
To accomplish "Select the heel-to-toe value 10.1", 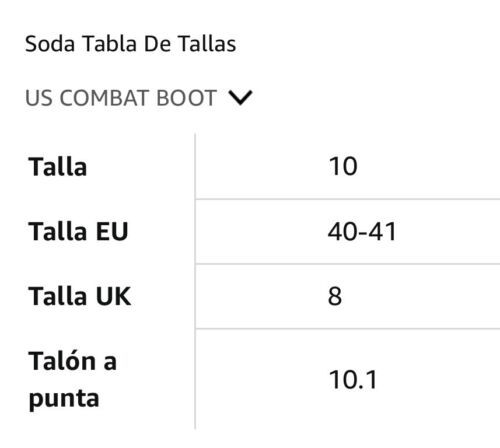I will [353, 380].
